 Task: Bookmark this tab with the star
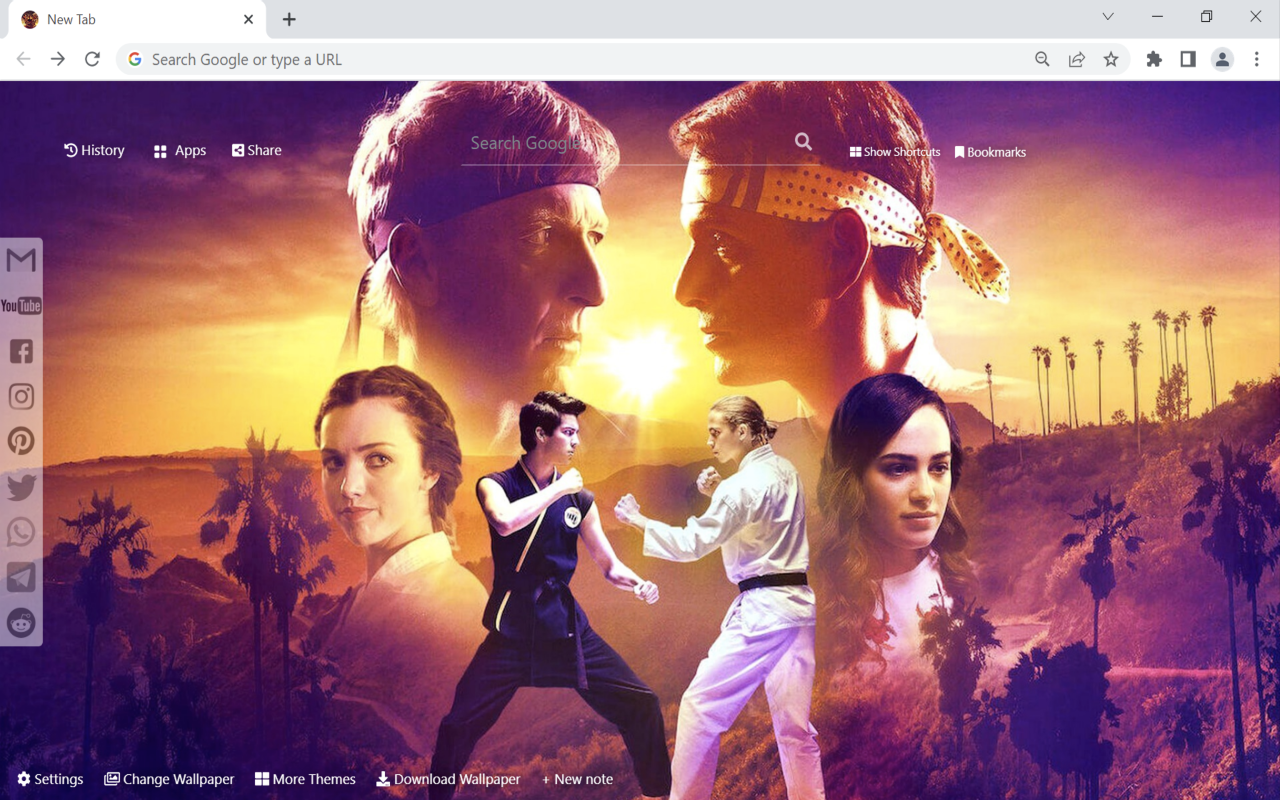click(1111, 59)
